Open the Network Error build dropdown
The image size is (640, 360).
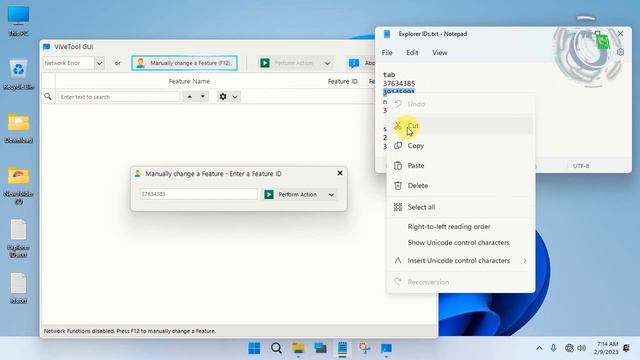coord(99,63)
